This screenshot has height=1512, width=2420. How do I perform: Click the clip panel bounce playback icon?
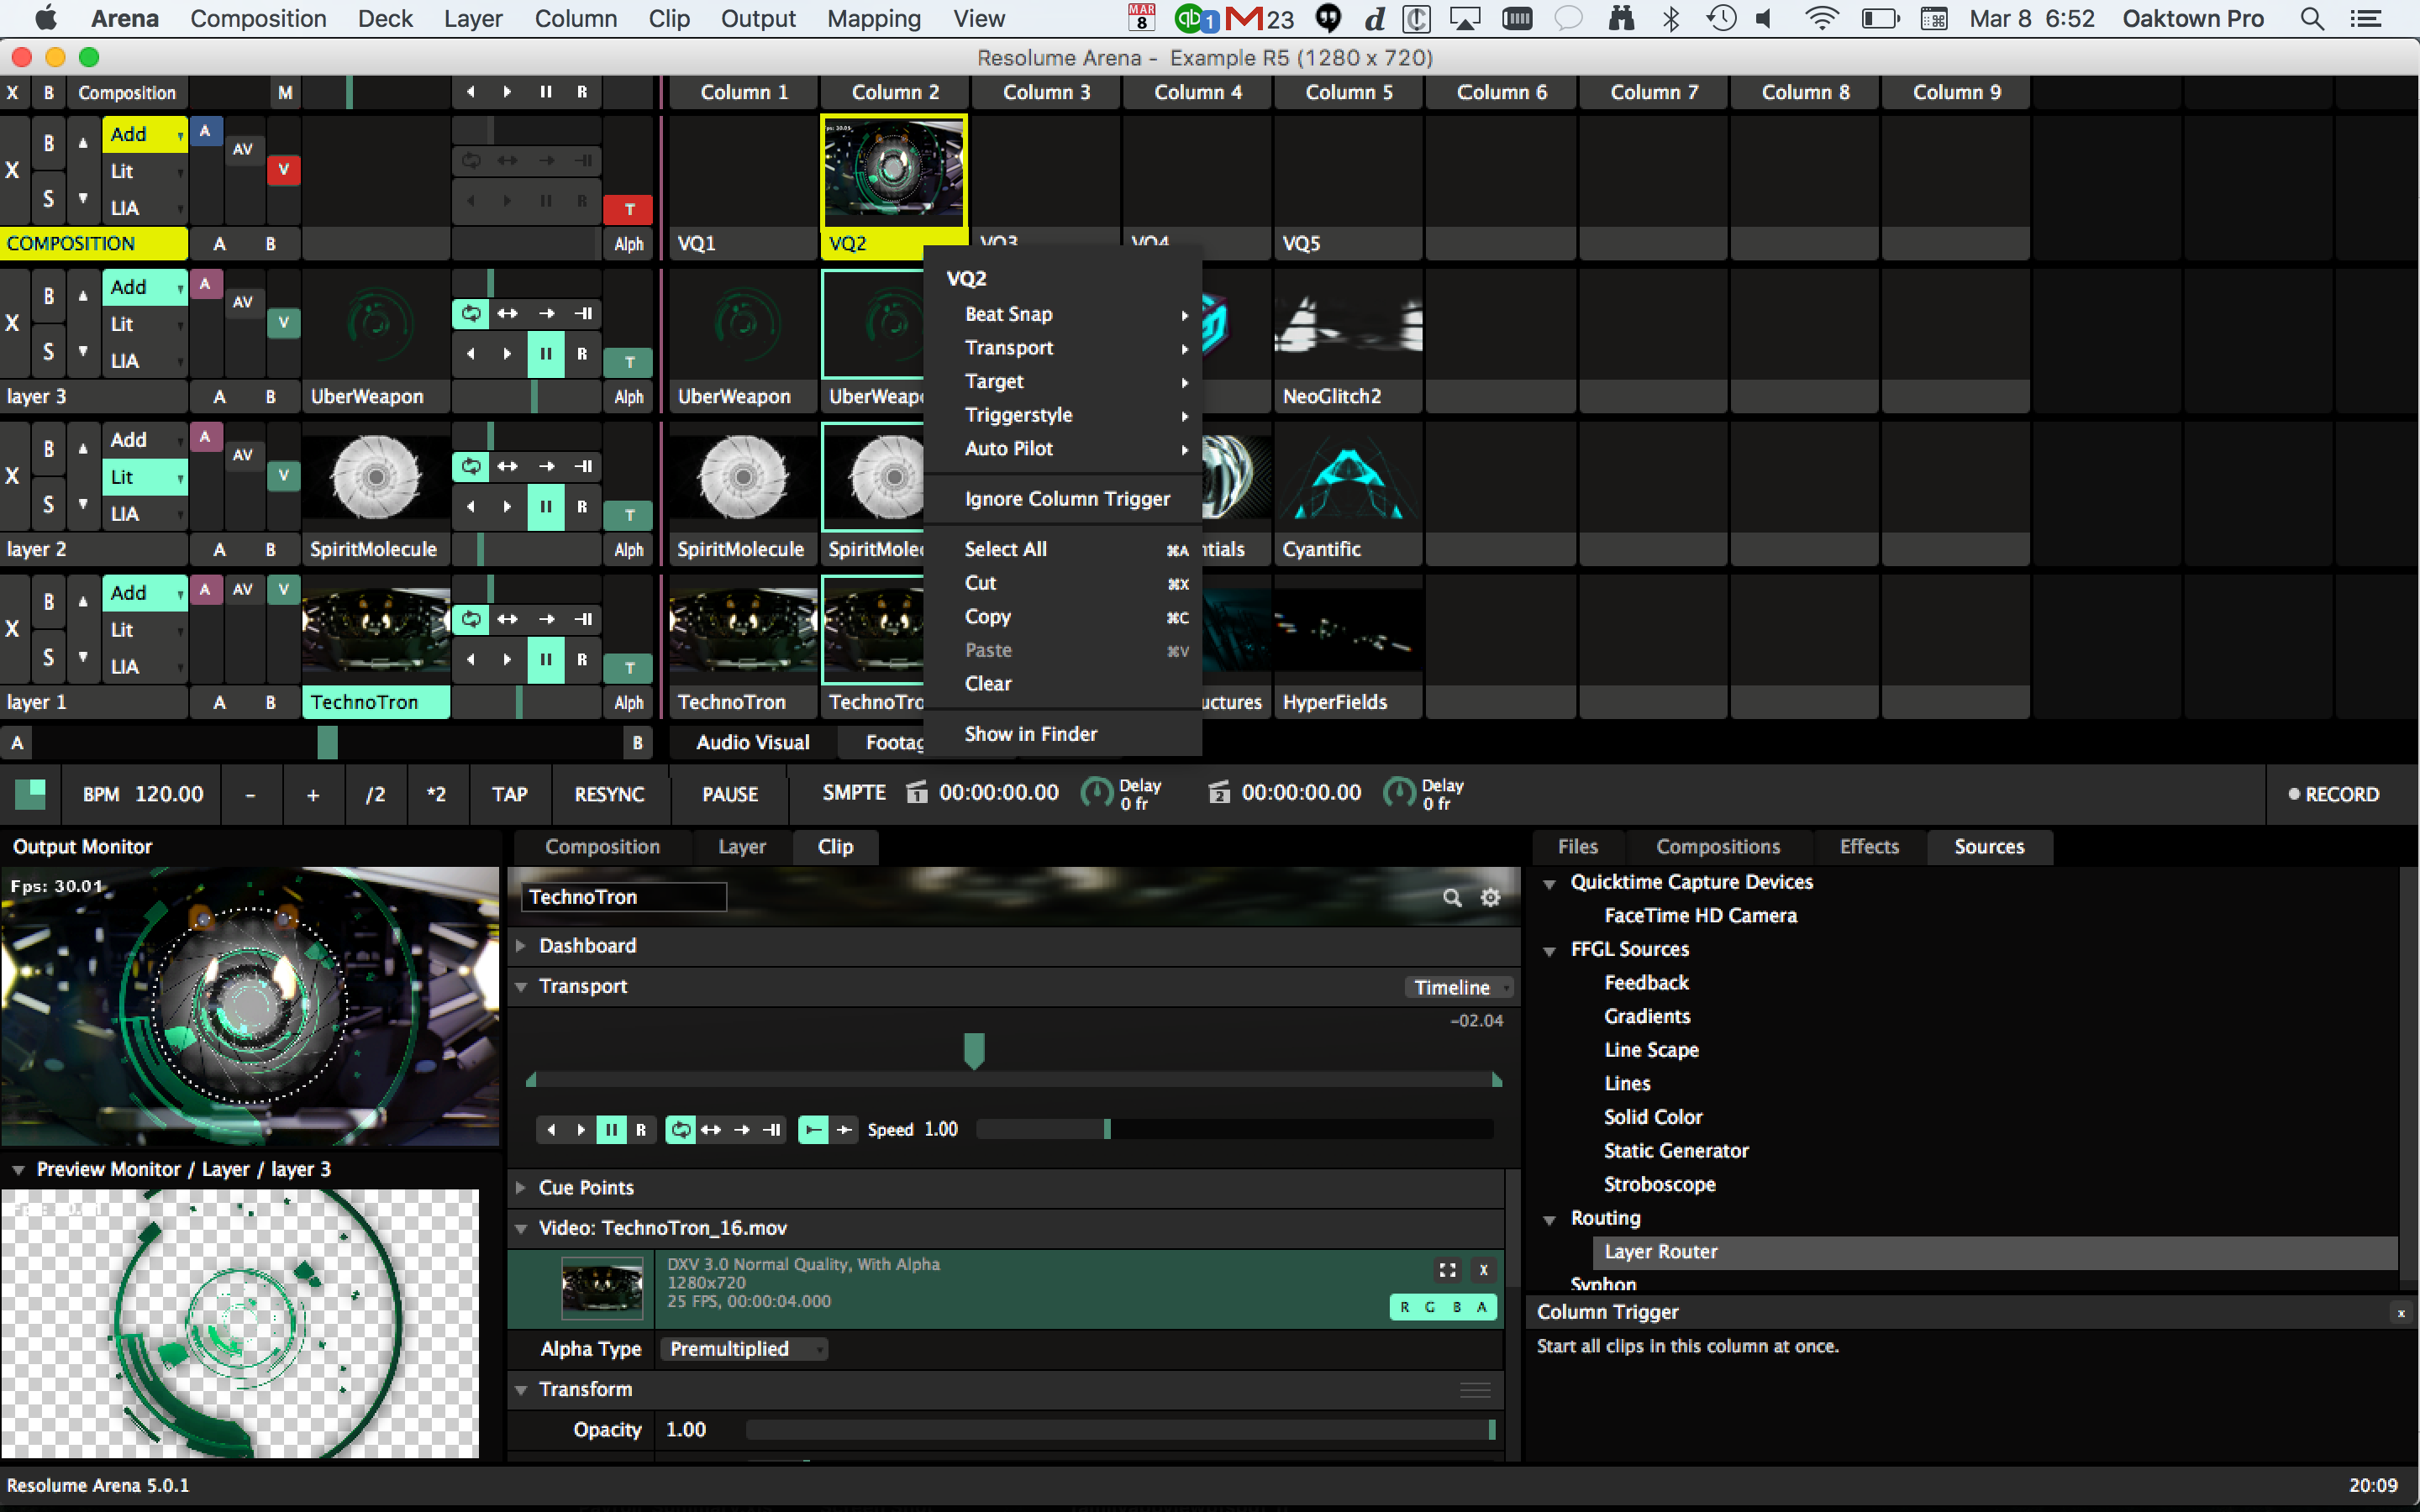click(711, 1129)
